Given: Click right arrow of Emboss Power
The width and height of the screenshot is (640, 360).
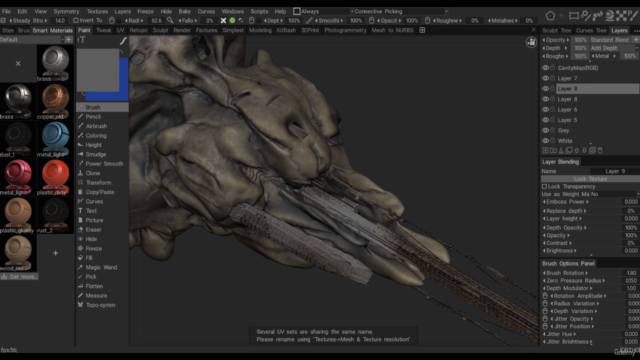Looking at the screenshot, I should [x=587, y=202].
